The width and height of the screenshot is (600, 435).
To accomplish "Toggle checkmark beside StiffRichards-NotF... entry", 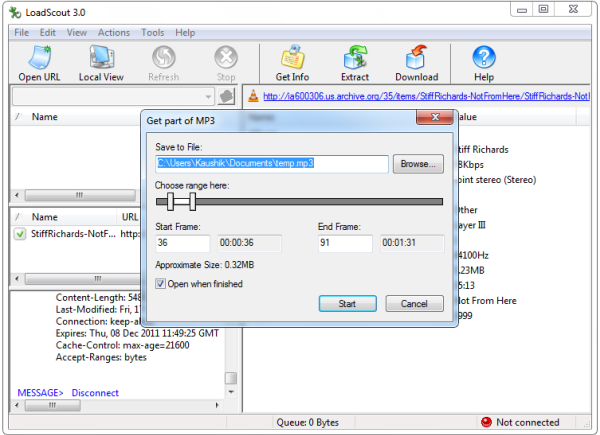I will click(x=20, y=233).
